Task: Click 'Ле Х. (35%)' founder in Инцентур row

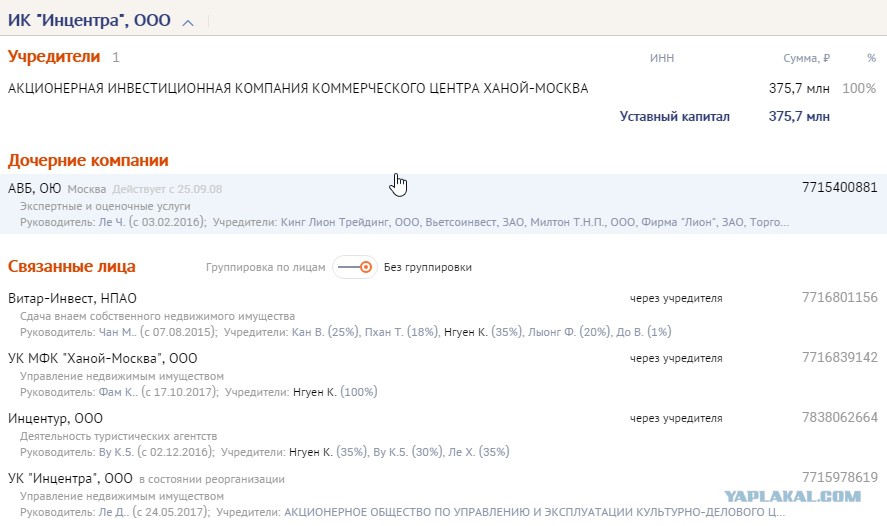Action: tap(479, 452)
